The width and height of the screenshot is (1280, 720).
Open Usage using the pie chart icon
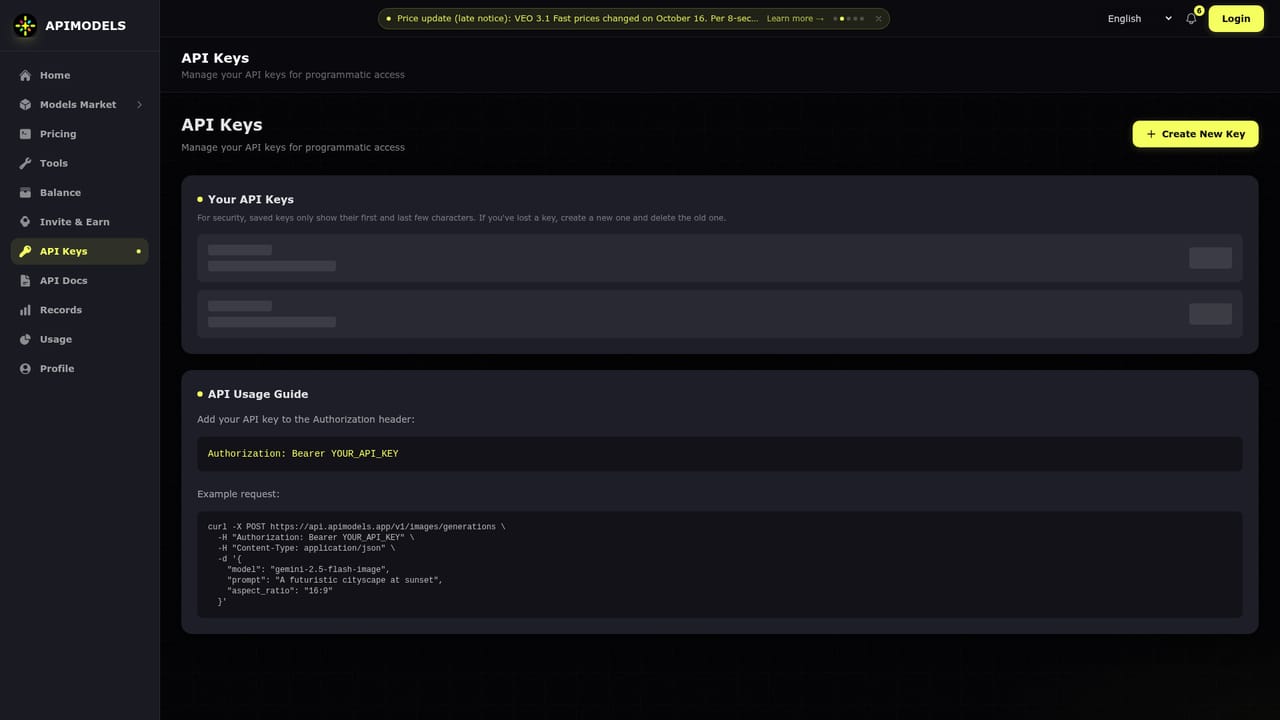coord(26,339)
